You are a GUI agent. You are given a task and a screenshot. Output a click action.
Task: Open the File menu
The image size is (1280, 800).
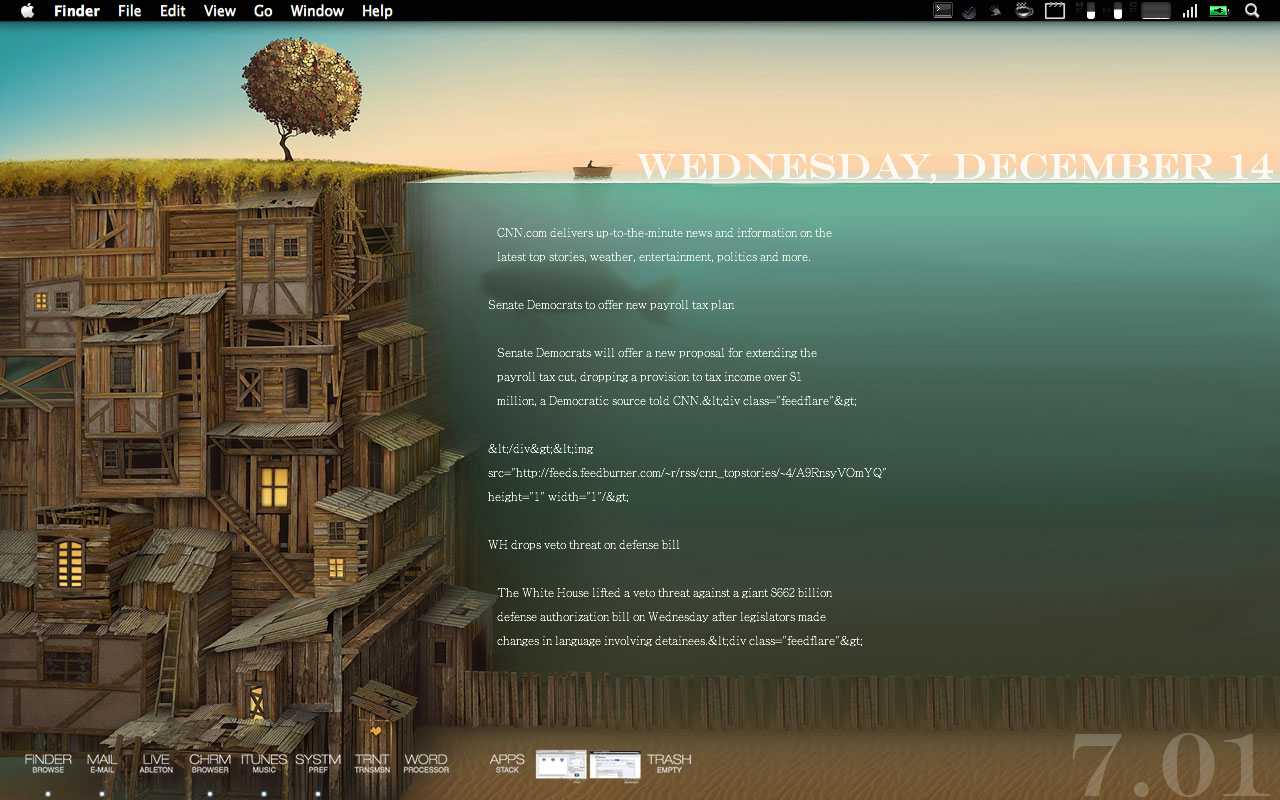point(129,11)
